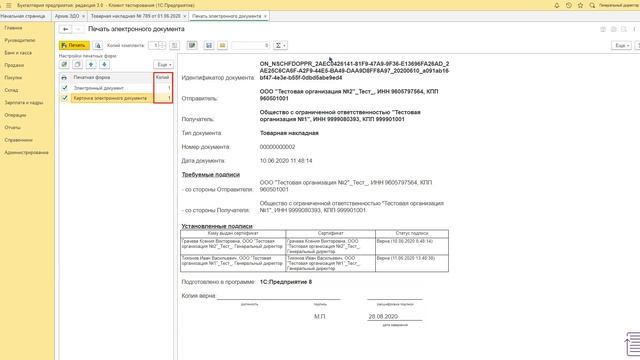Select the Электронный документ row
Viewport: 640px width, 360px height.
point(116,88)
